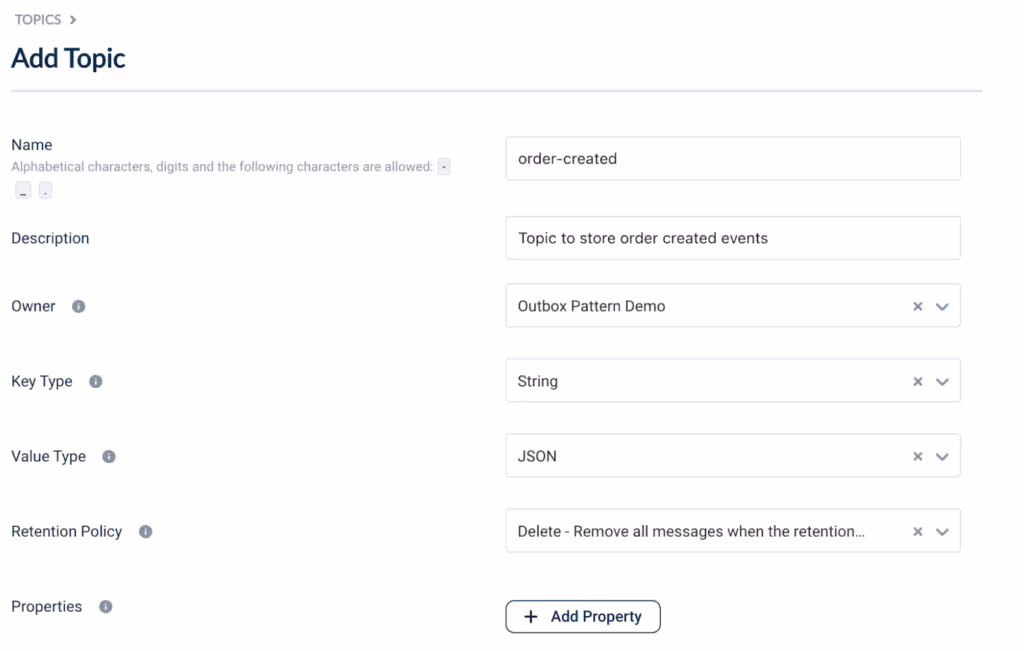Expand the Retention Policy dropdown chevron

point(942,532)
